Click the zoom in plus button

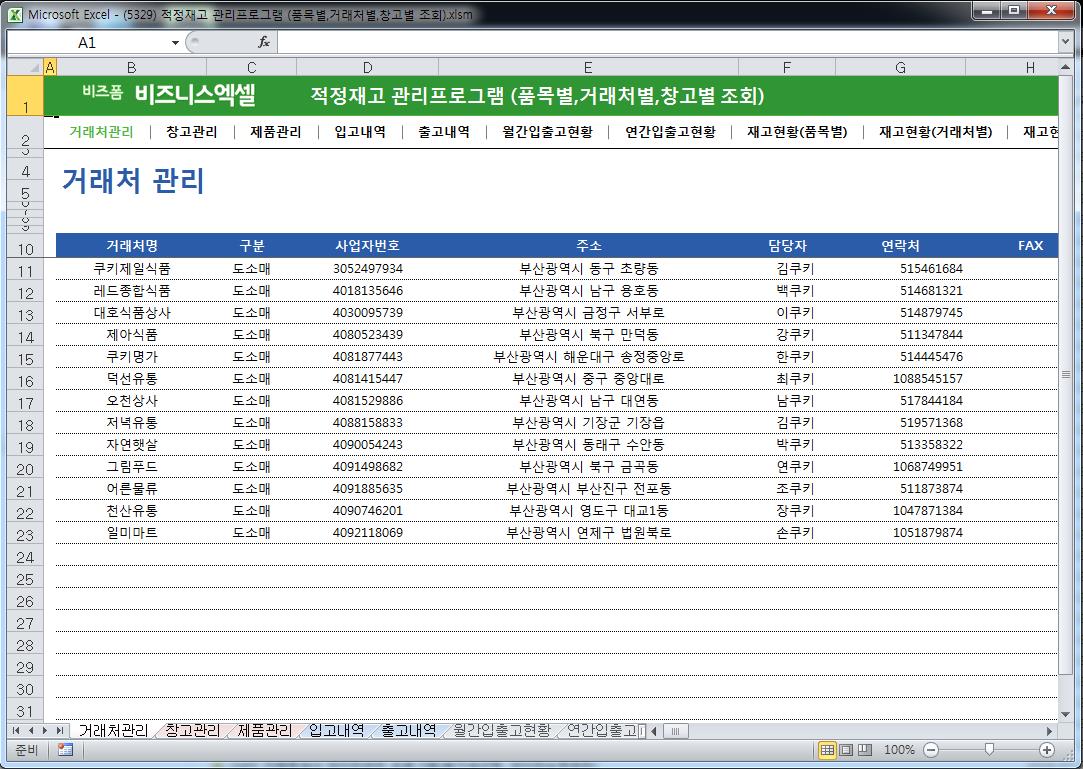point(1047,750)
